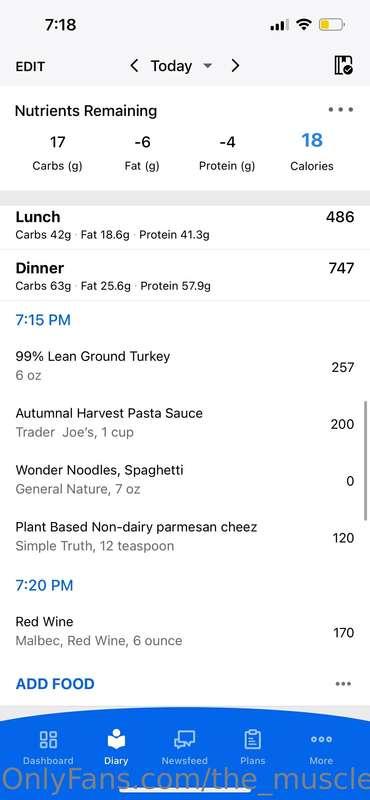This screenshot has width=370, height=800.
Task: Collapse the Dinner meal section
Action: pyautogui.click(x=185, y=276)
